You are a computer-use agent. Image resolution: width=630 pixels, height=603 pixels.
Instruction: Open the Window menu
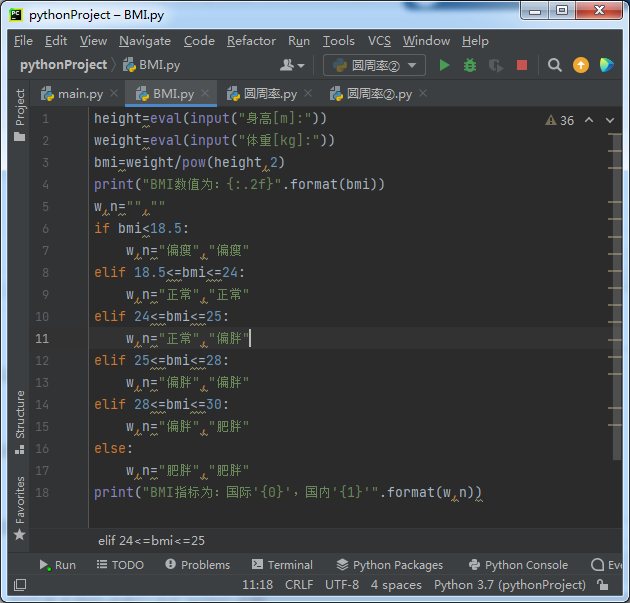tap(426, 41)
